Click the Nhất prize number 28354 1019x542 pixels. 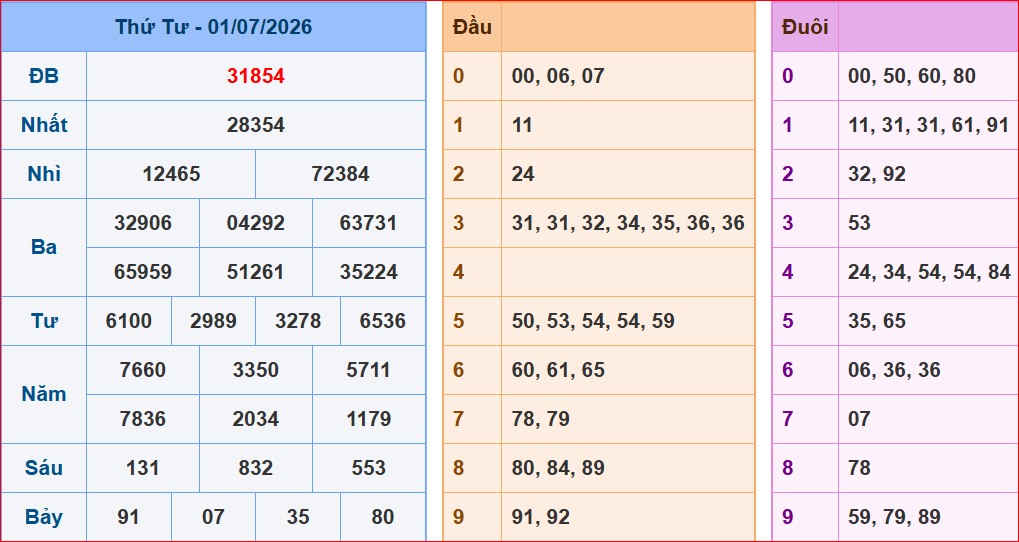[255, 125]
